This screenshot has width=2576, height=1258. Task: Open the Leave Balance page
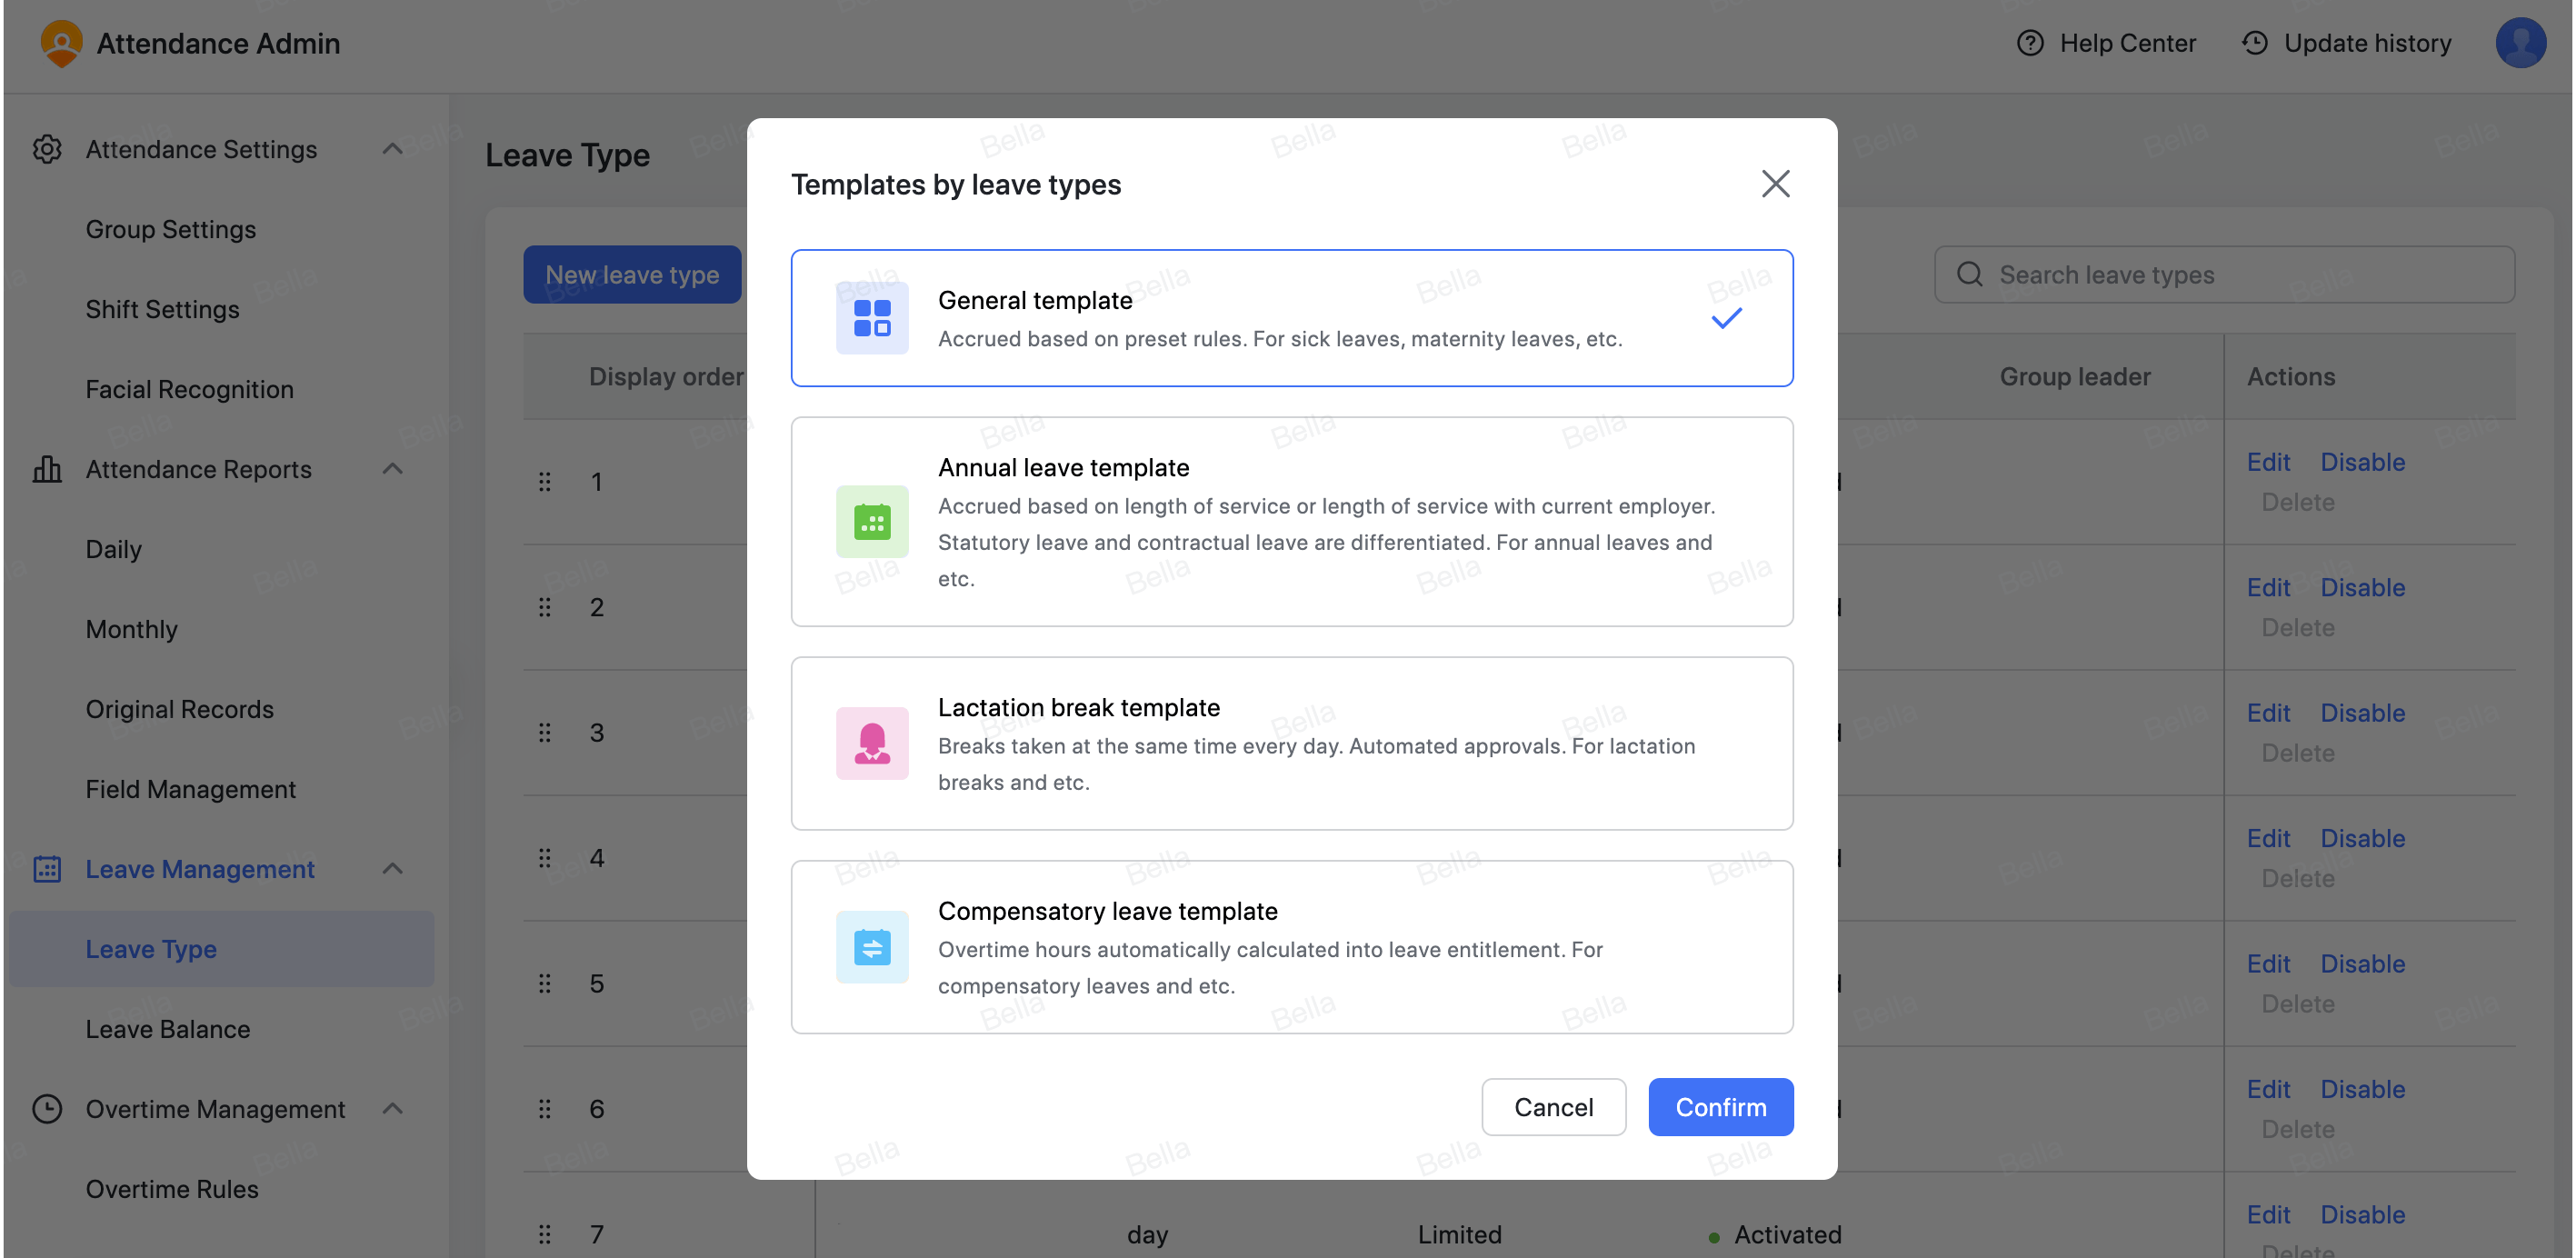click(167, 1028)
